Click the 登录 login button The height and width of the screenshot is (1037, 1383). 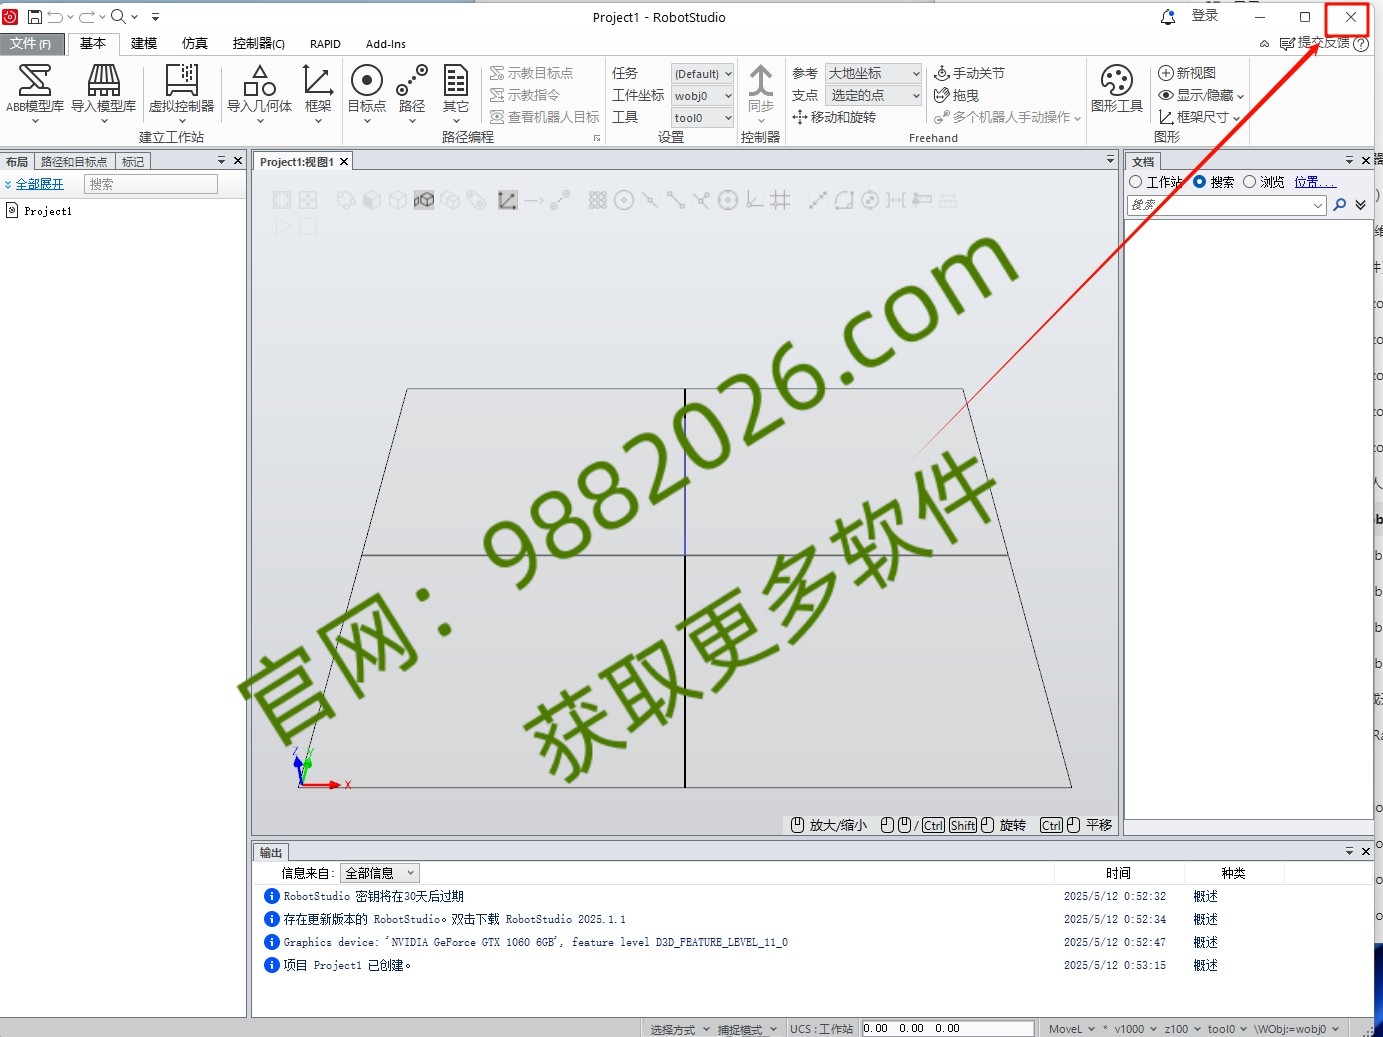(1205, 16)
